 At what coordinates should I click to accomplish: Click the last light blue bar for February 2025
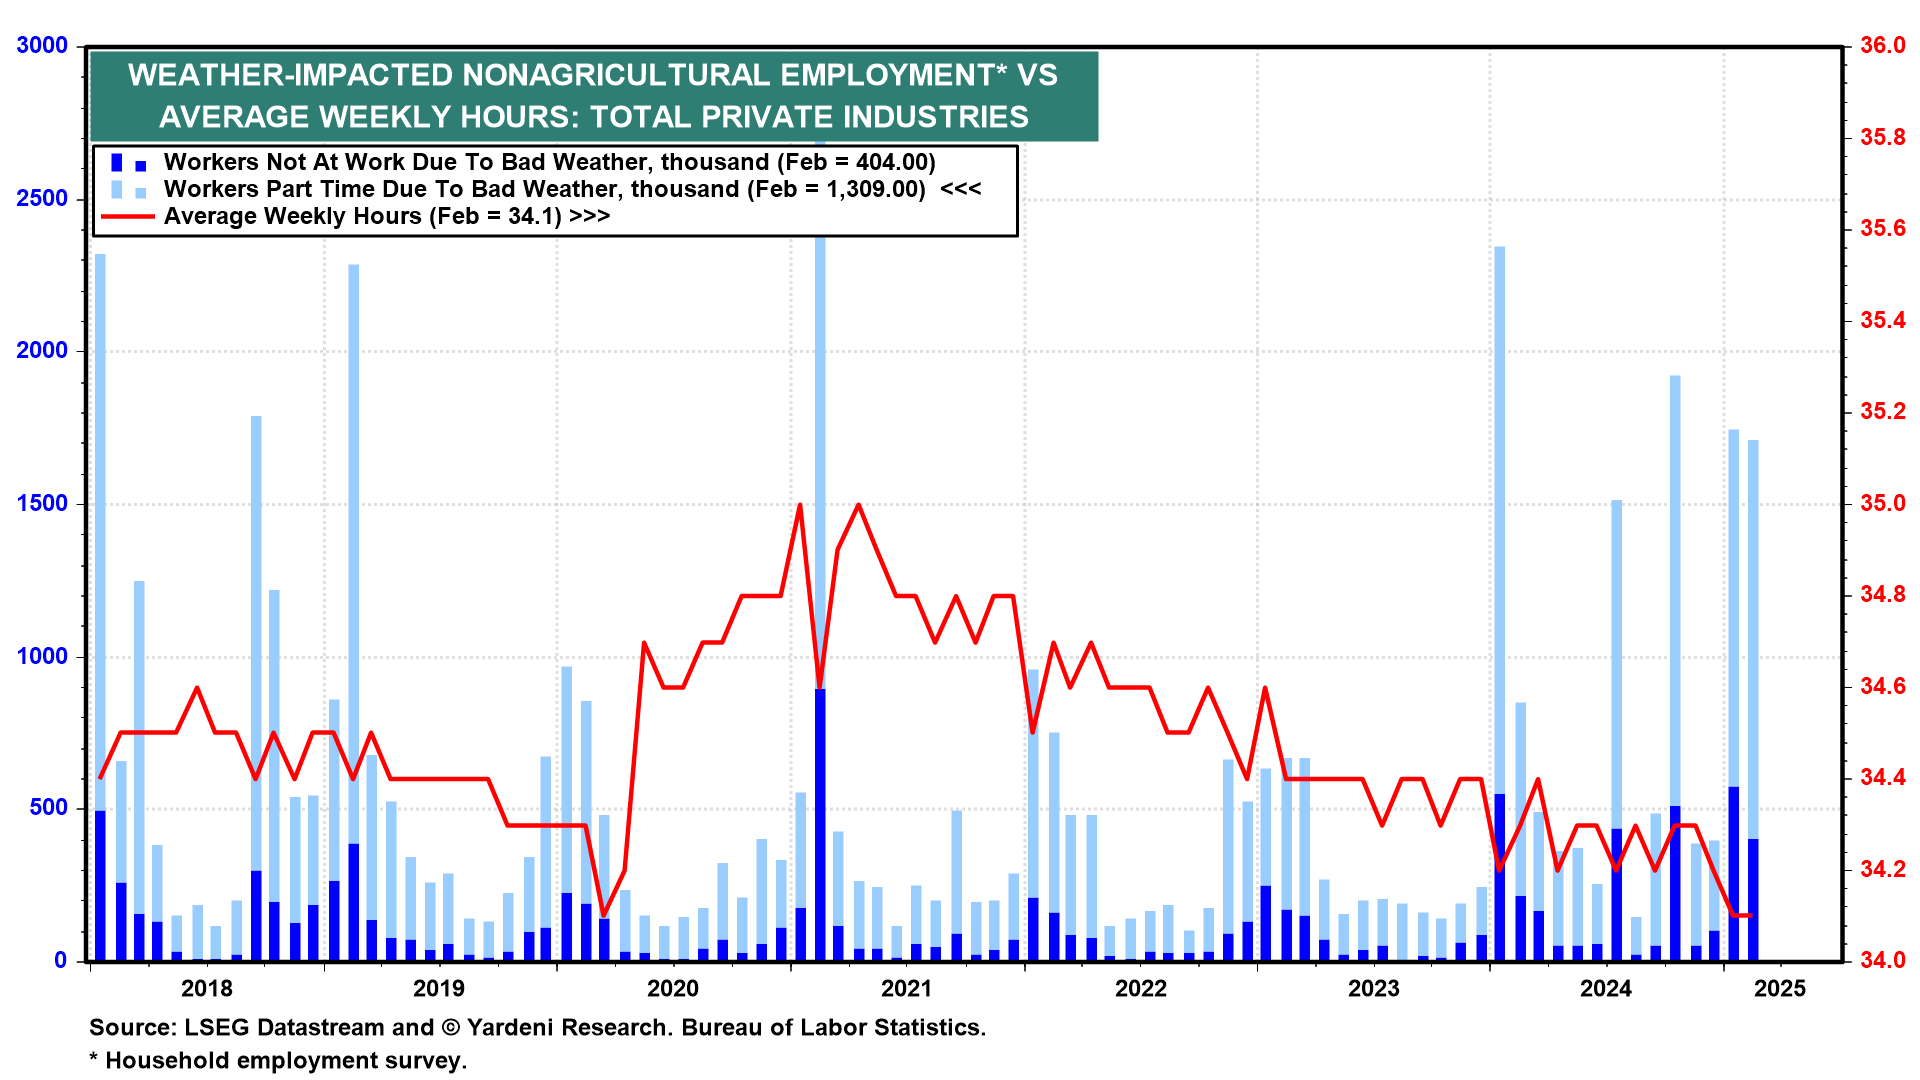[x=1753, y=640]
